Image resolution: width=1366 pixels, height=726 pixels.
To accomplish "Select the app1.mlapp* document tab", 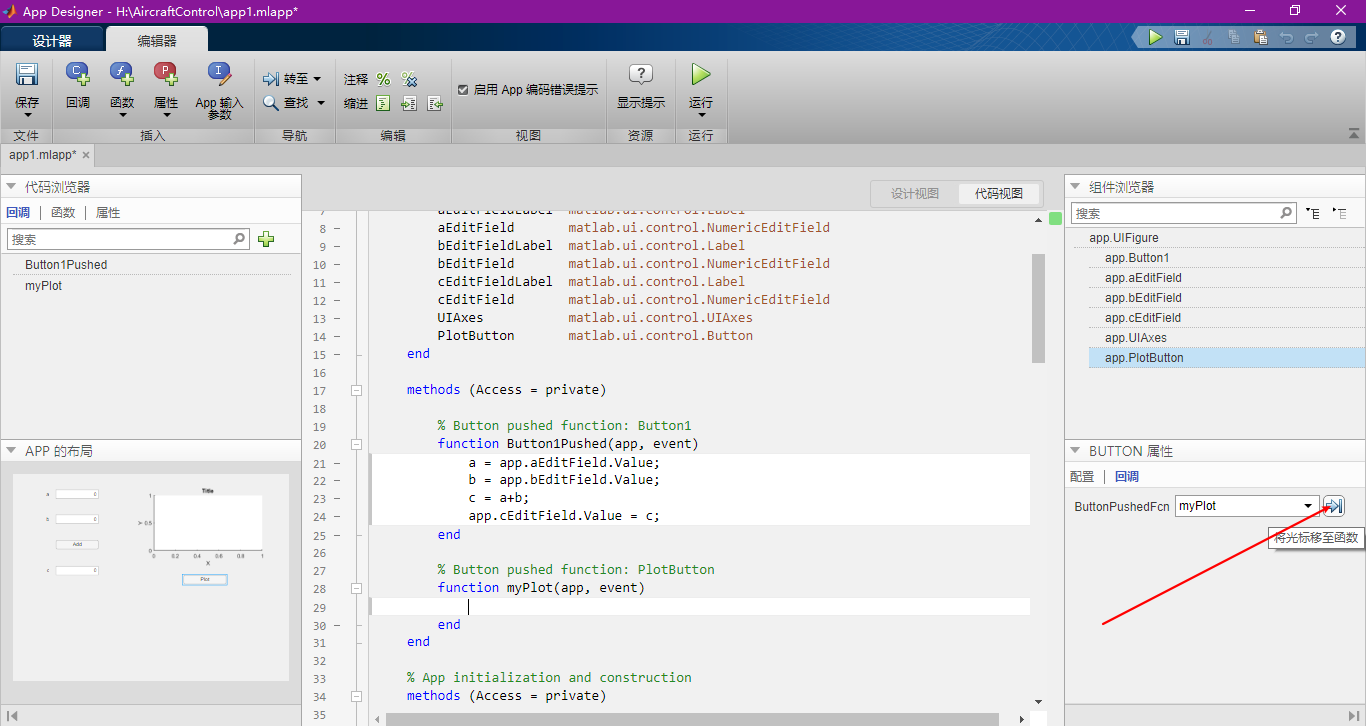I will [42, 155].
